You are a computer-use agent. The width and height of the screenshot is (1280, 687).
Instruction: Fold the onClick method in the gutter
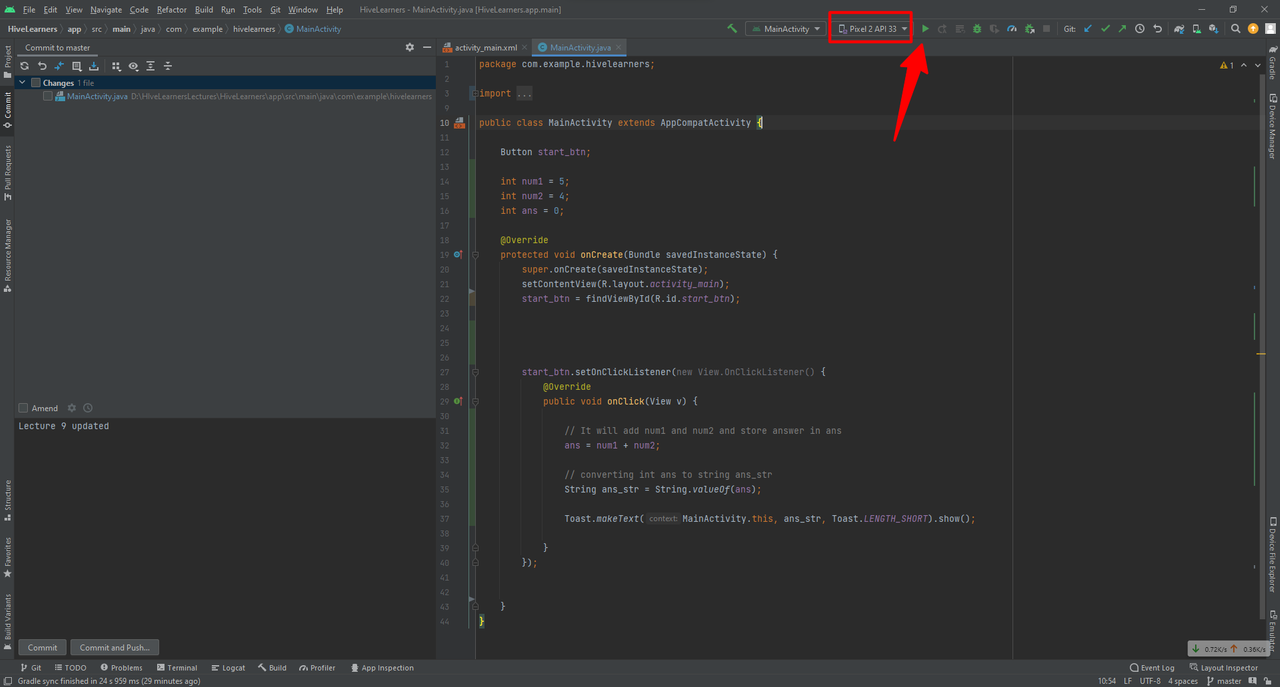475,402
